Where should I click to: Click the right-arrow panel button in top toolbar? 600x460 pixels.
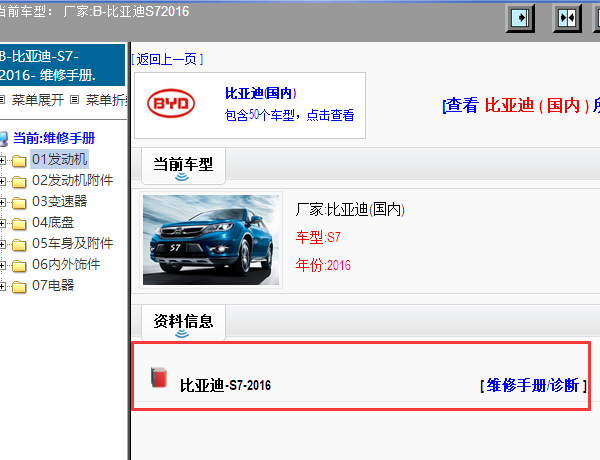520,18
